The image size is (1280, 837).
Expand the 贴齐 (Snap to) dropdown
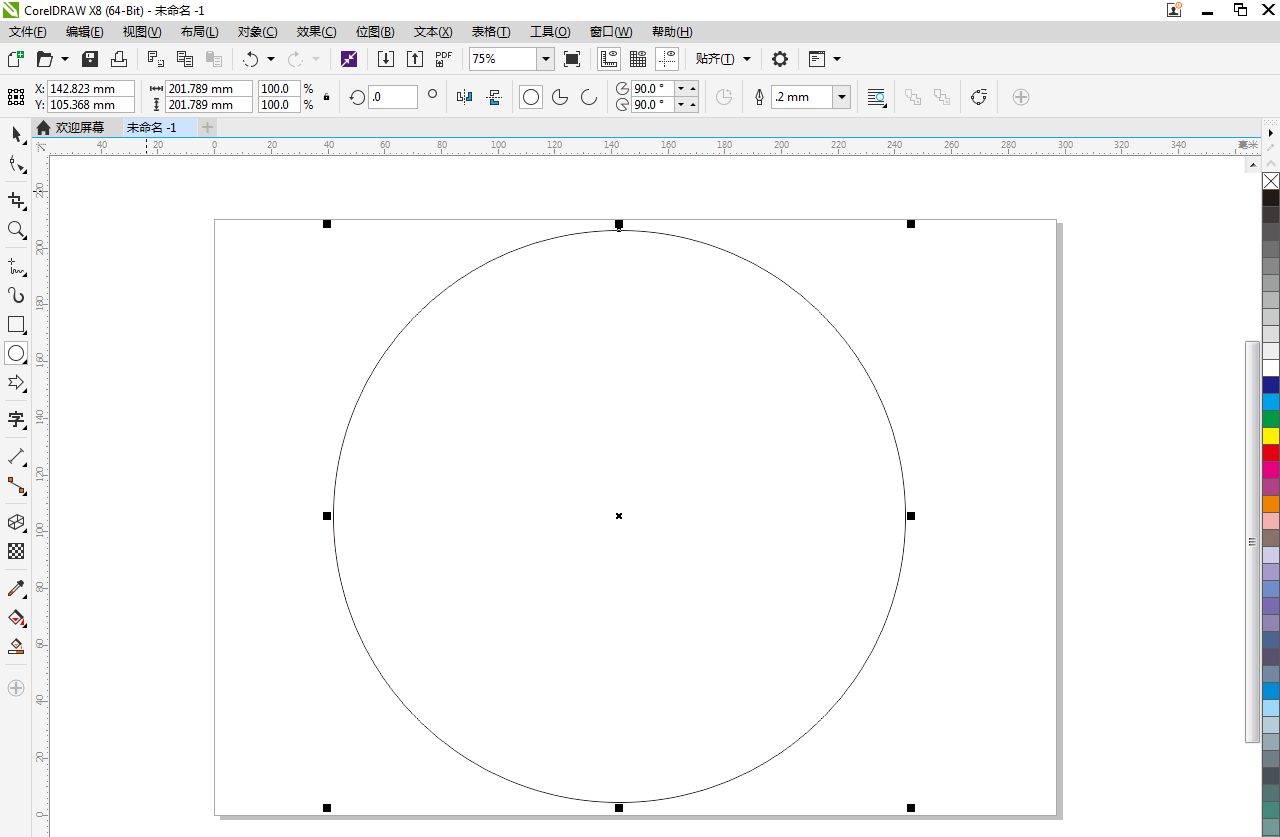coord(747,59)
